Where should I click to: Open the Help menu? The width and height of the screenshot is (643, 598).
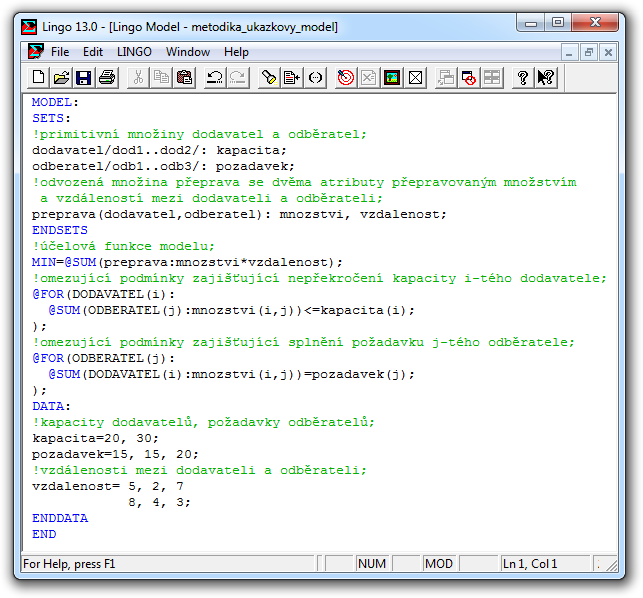[x=236, y=52]
